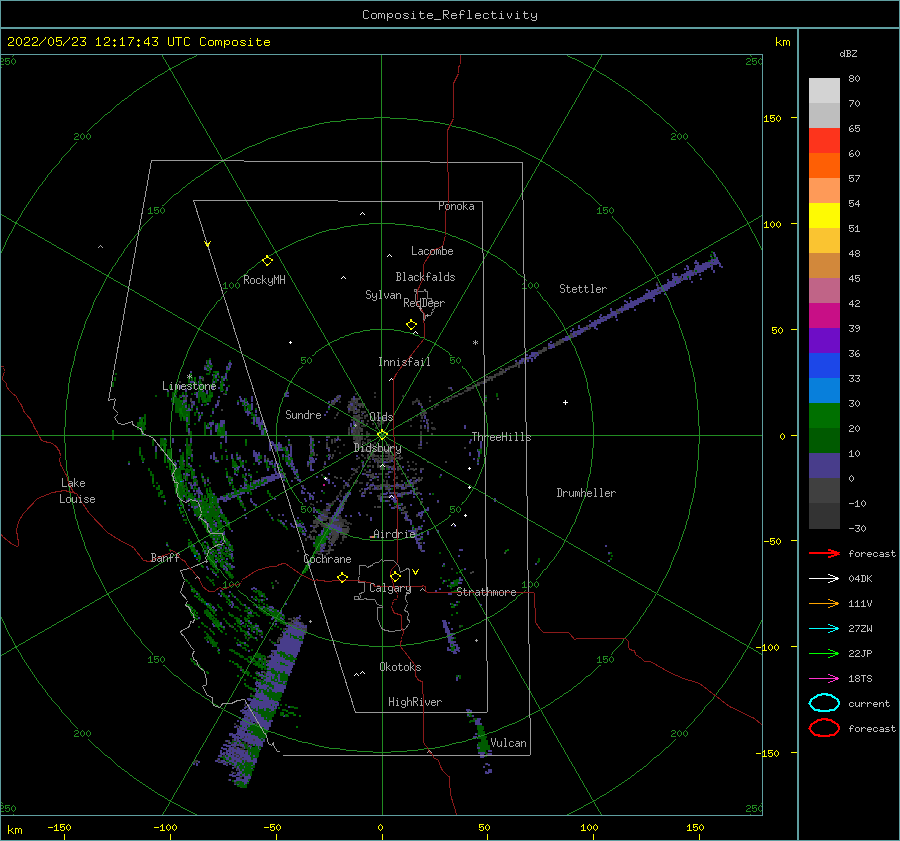The image size is (900, 841).
Task: Click the Banff label on map
Action: pyautogui.click(x=165, y=557)
